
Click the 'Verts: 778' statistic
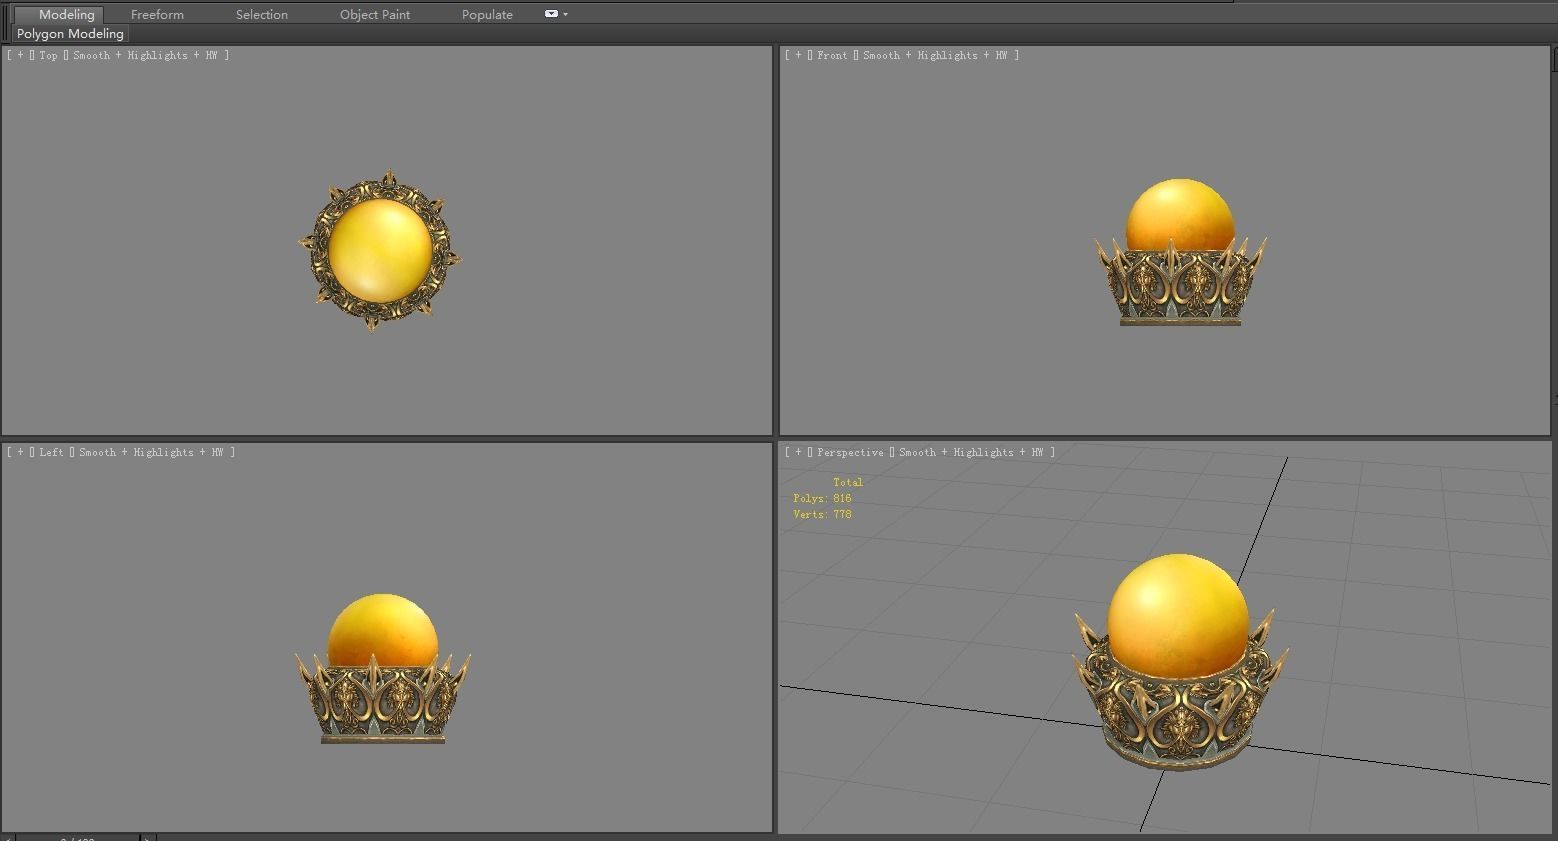coord(822,514)
